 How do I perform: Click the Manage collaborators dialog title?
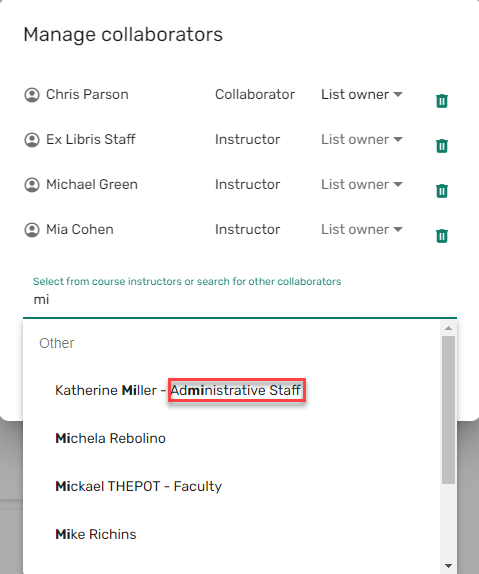click(123, 35)
